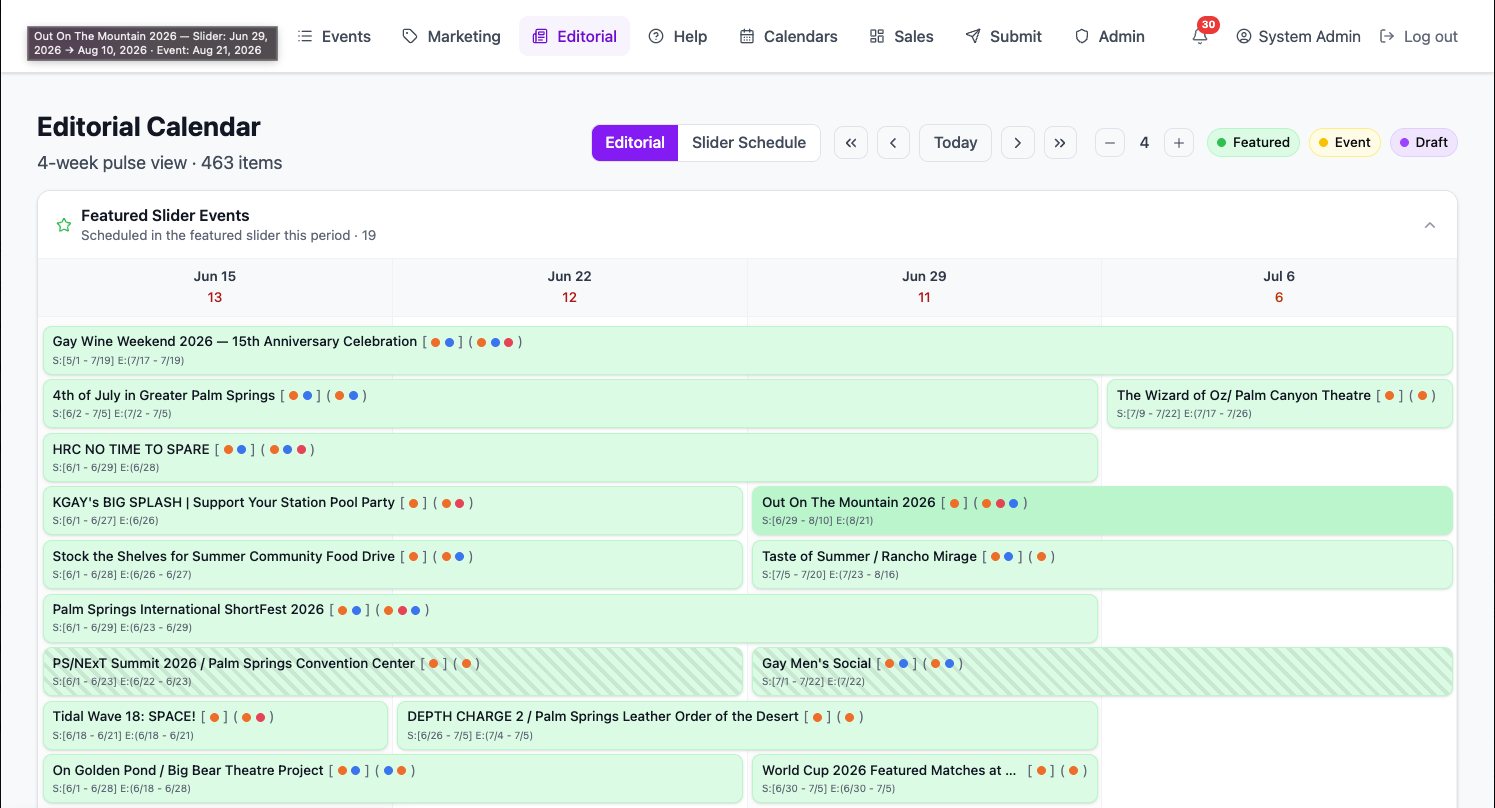
Task: Open Palm Springs International ShortFest 2026 event
Action: [570, 618]
